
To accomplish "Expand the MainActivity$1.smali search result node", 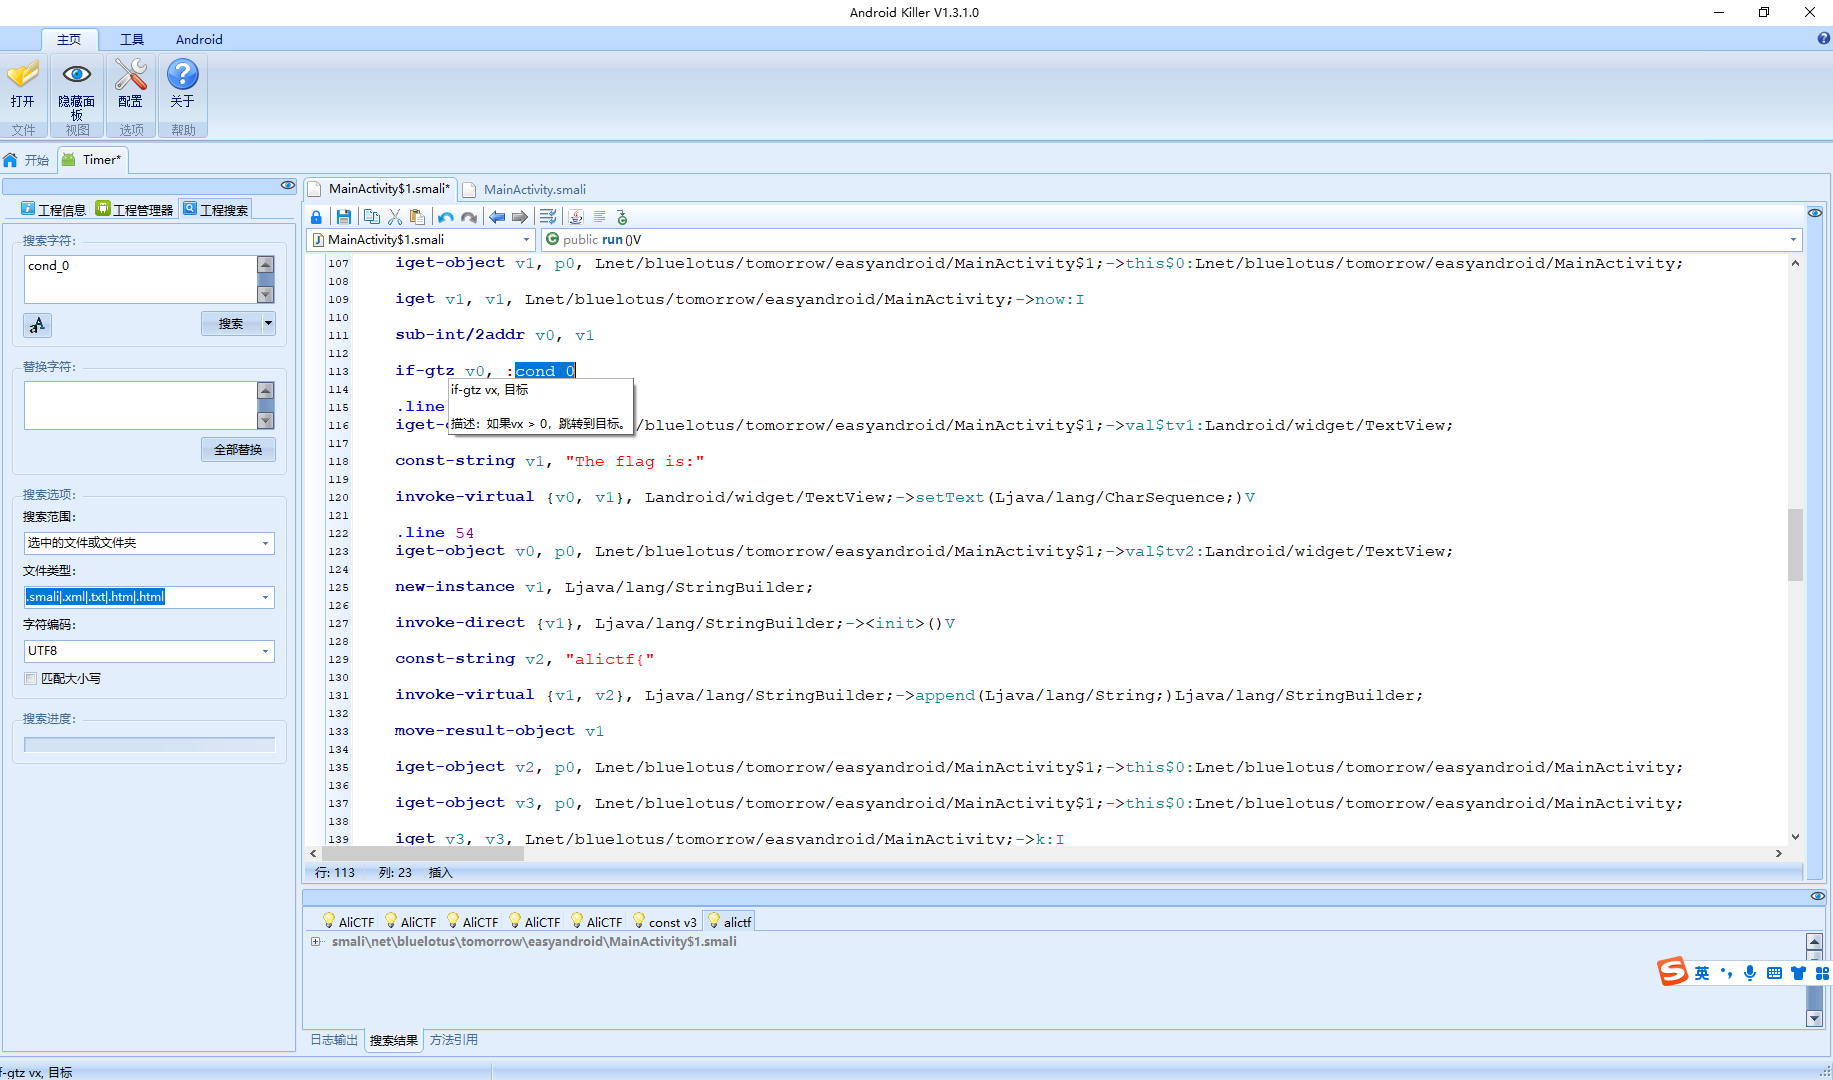I will [316, 942].
